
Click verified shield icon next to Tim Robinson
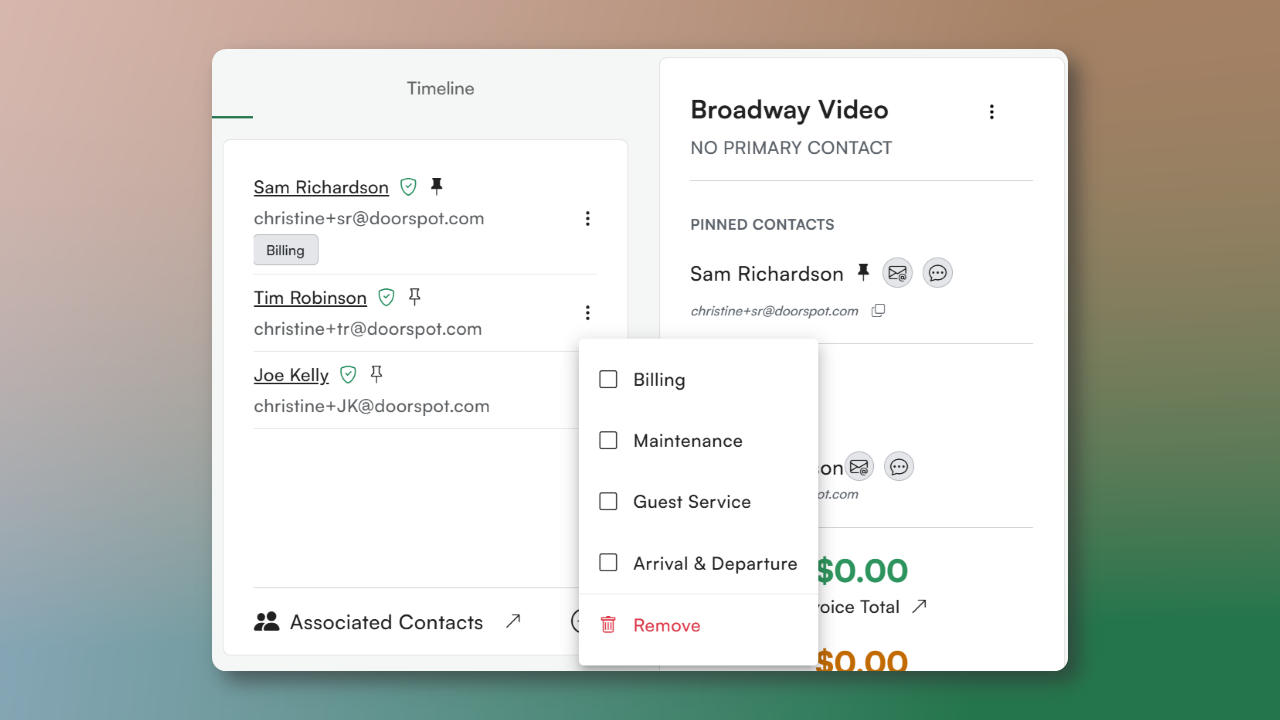(386, 297)
